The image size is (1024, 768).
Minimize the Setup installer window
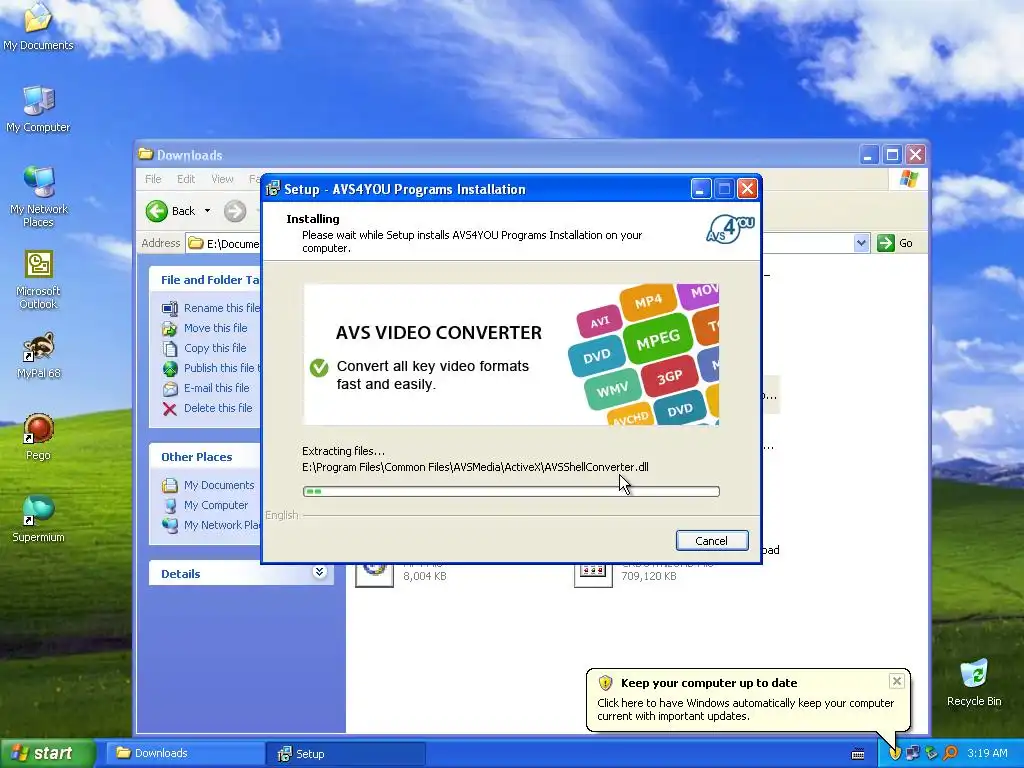[700, 189]
